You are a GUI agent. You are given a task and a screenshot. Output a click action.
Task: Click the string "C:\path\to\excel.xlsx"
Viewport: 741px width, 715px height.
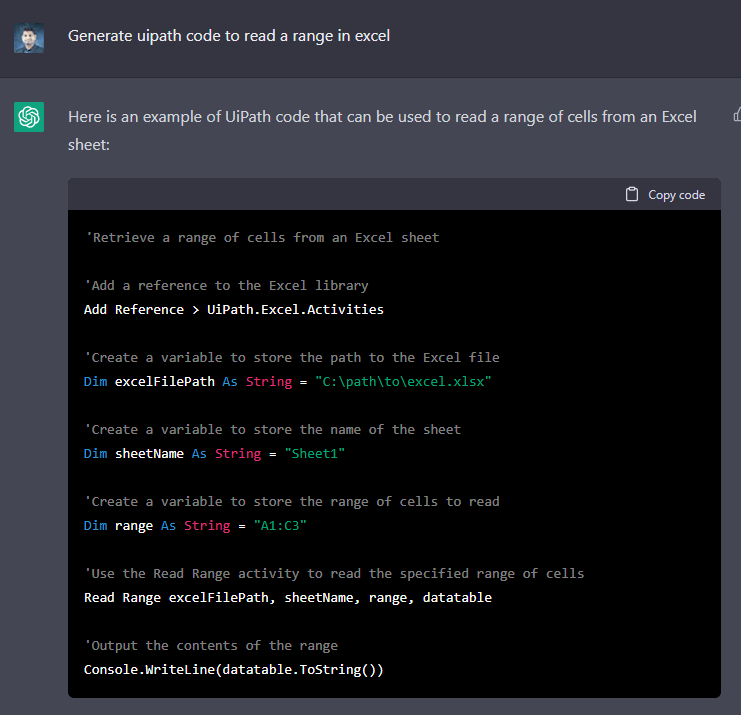tap(404, 382)
